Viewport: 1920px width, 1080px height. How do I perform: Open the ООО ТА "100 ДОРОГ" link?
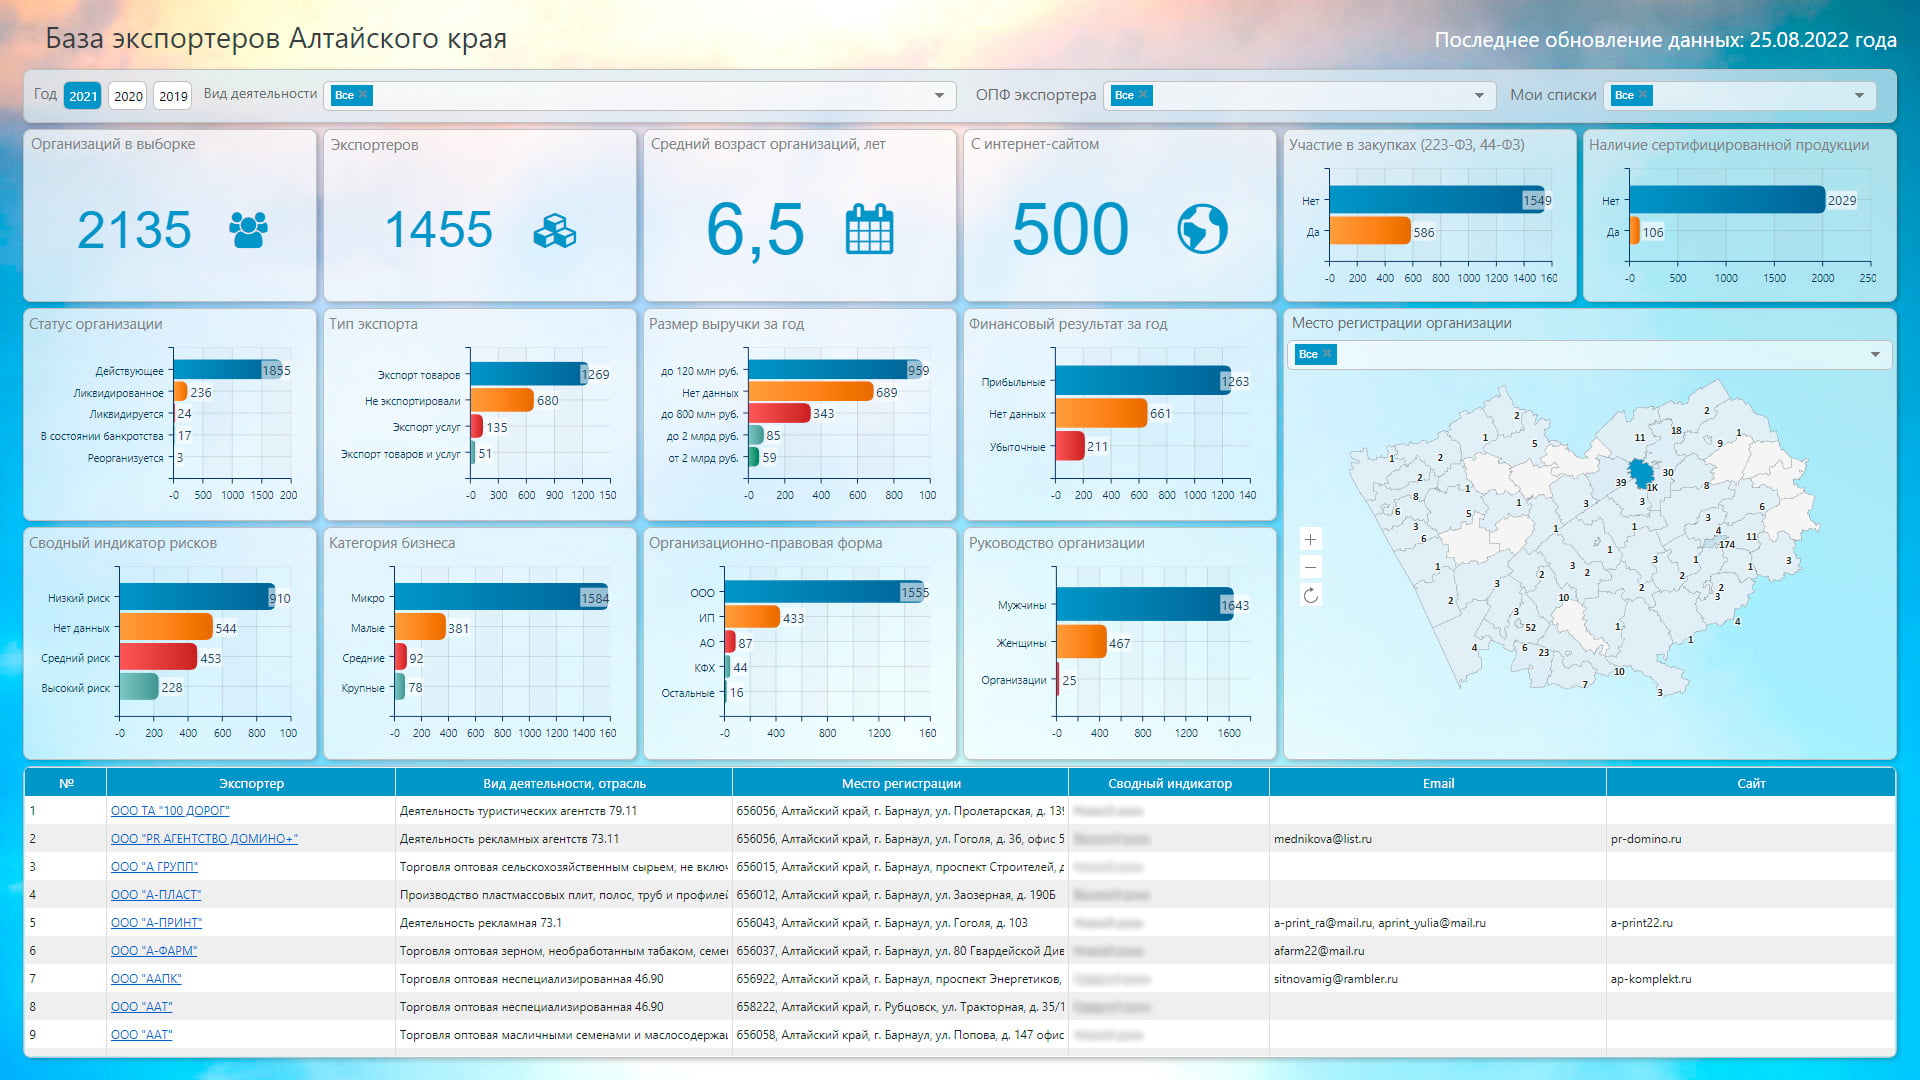[170, 811]
